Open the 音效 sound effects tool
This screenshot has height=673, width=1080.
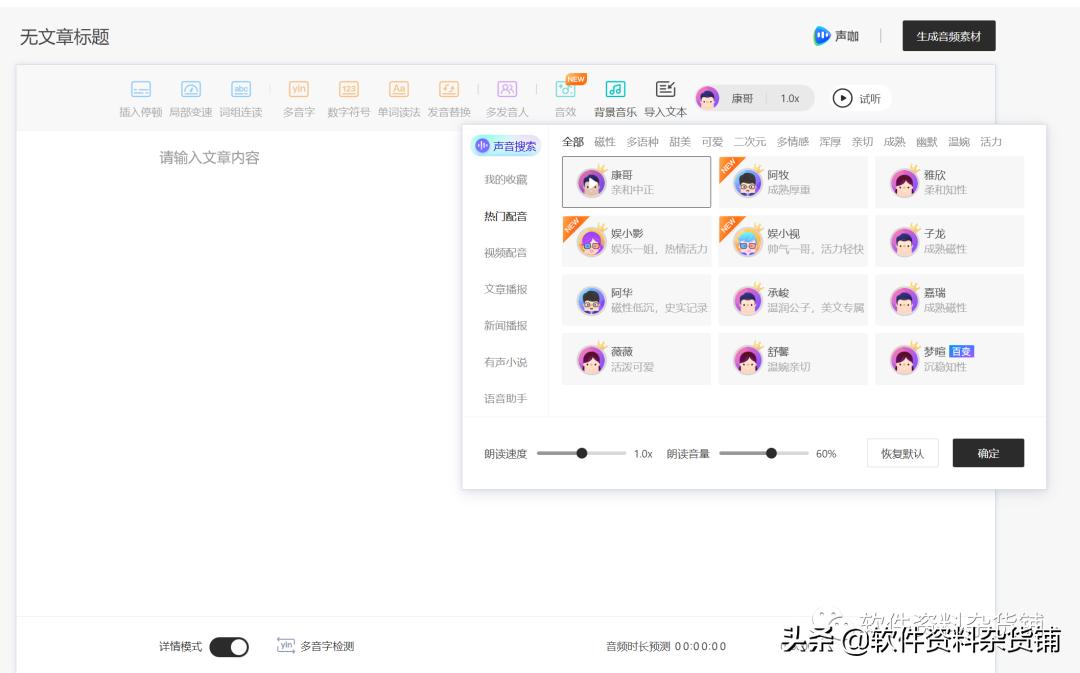(566, 90)
